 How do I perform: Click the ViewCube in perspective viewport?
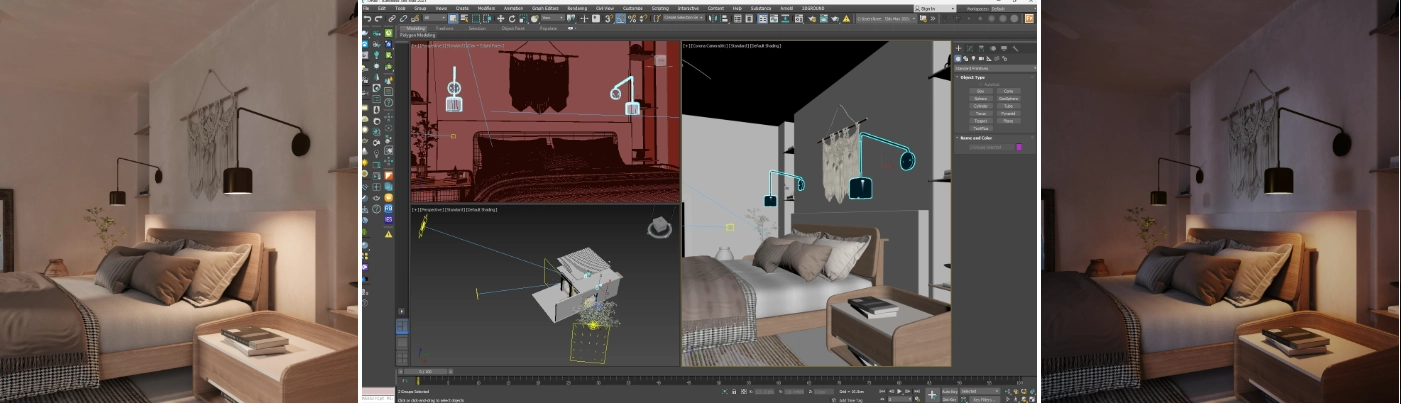[658, 227]
